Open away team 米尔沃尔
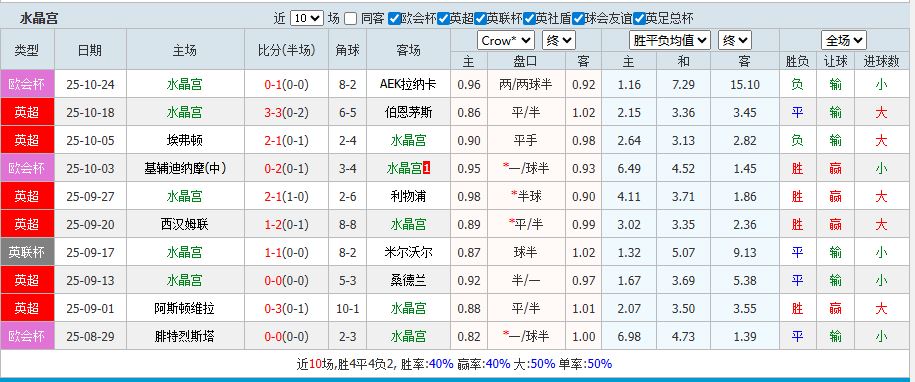 click(408, 253)
